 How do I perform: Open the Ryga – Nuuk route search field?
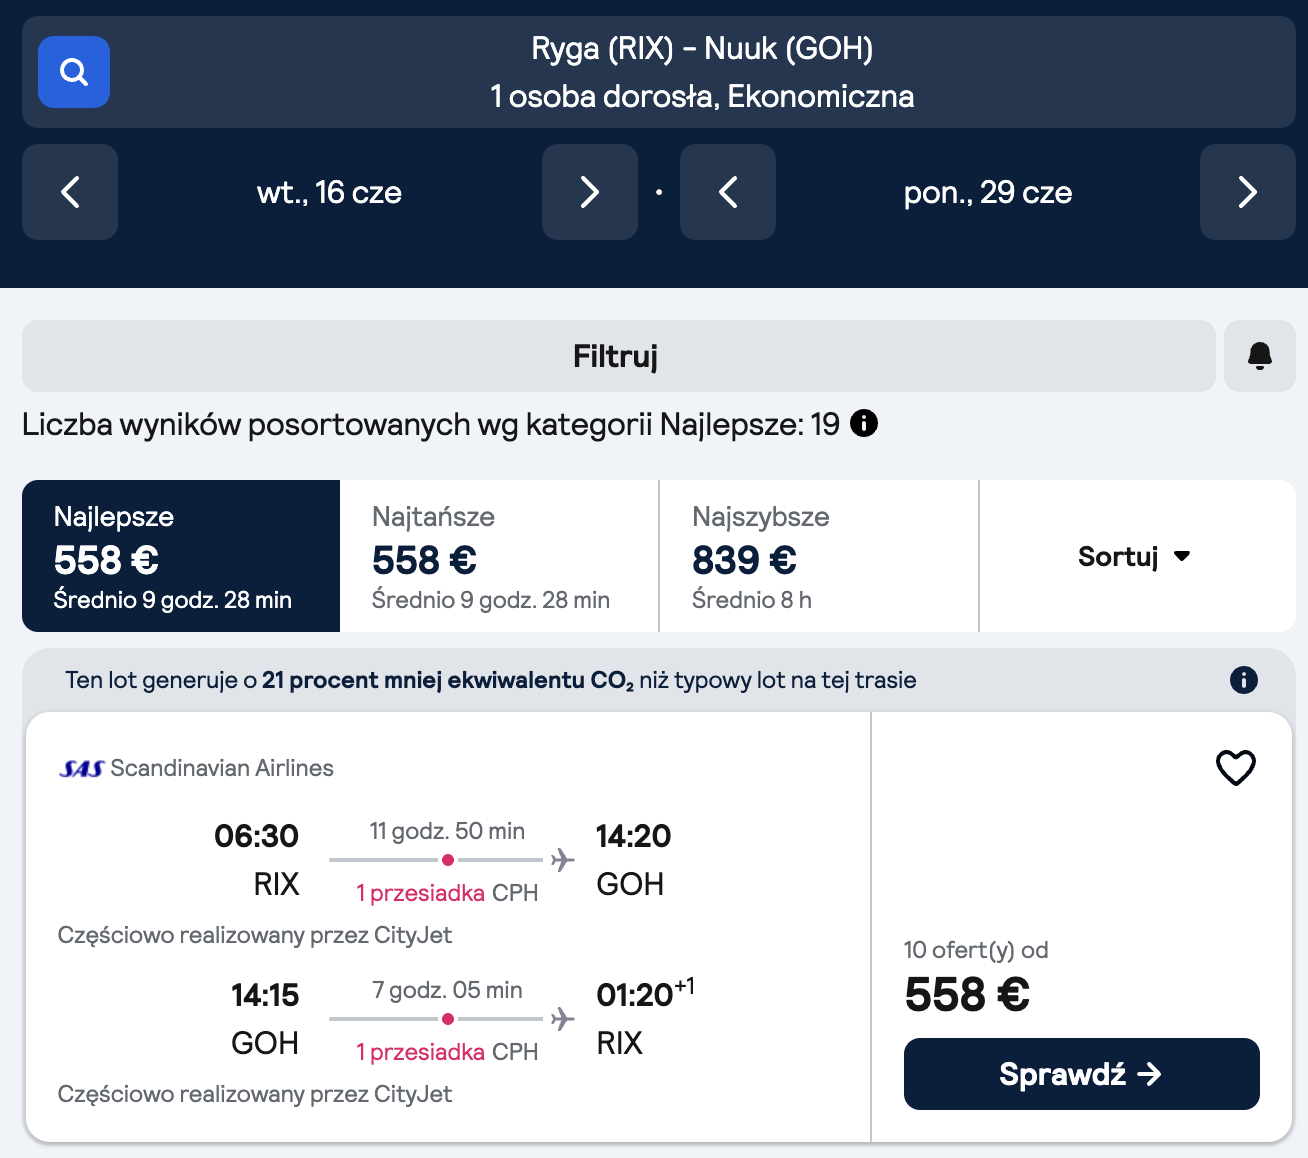click(702, 72)
